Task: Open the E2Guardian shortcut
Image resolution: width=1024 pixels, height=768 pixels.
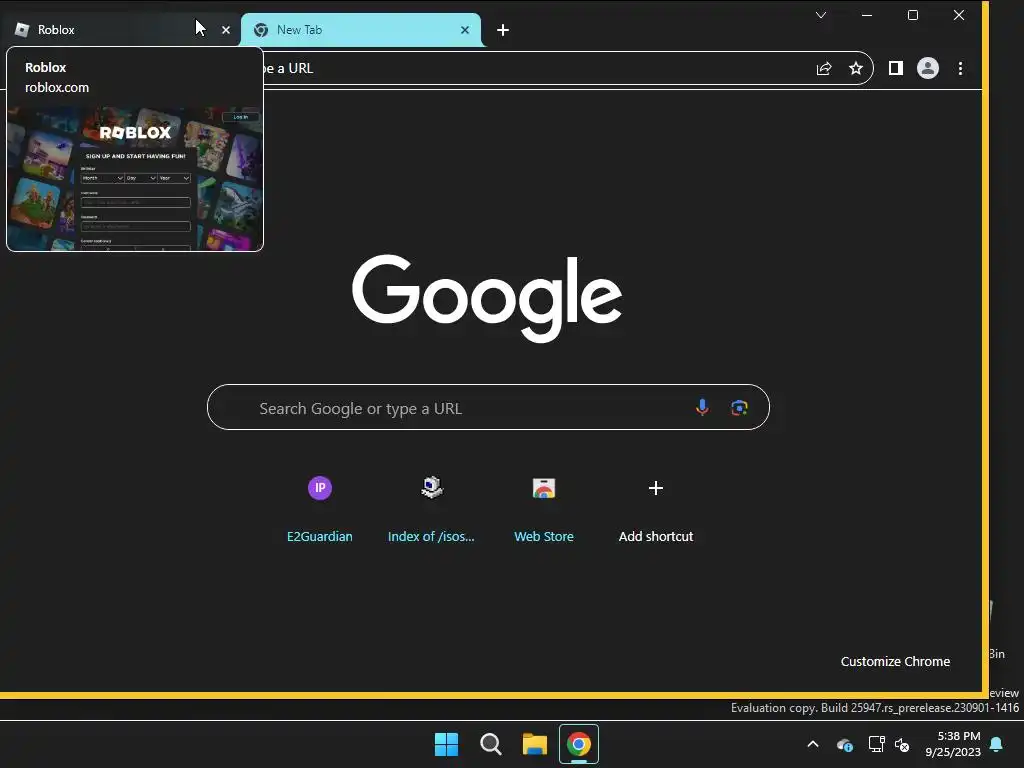Action: pyautogui.click(x=320, y=509)
